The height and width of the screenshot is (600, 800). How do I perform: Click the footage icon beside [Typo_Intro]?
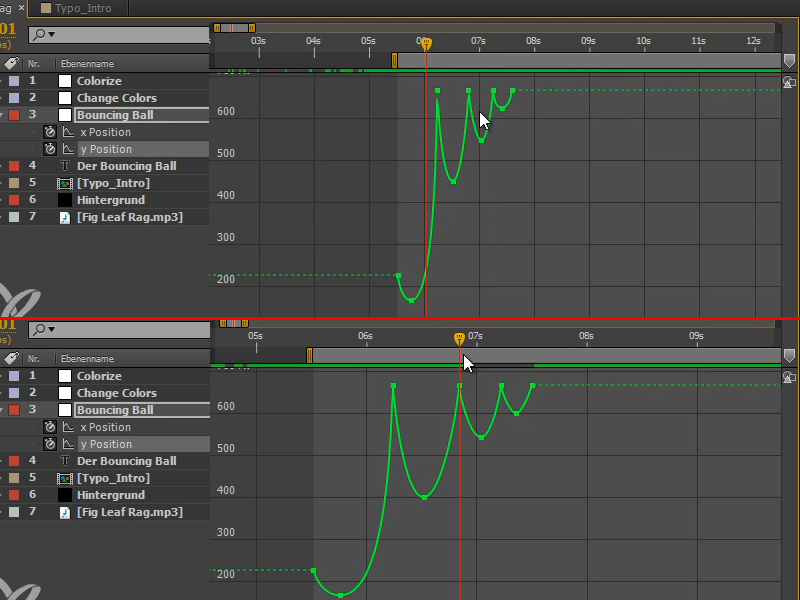coord(65,183)
